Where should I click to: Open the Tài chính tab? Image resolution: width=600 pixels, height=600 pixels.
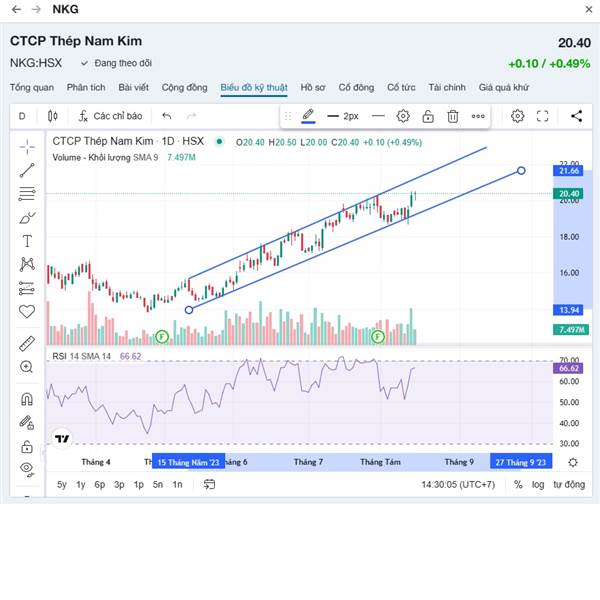point(447,88)
